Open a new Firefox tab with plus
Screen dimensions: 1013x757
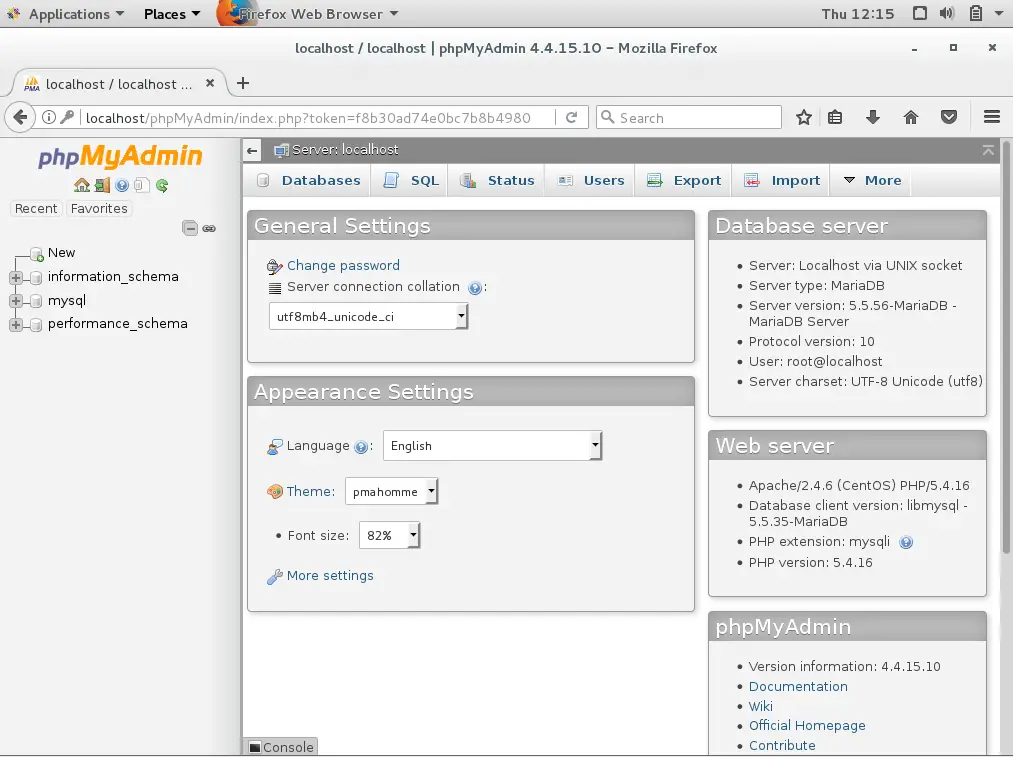point(243,83)
